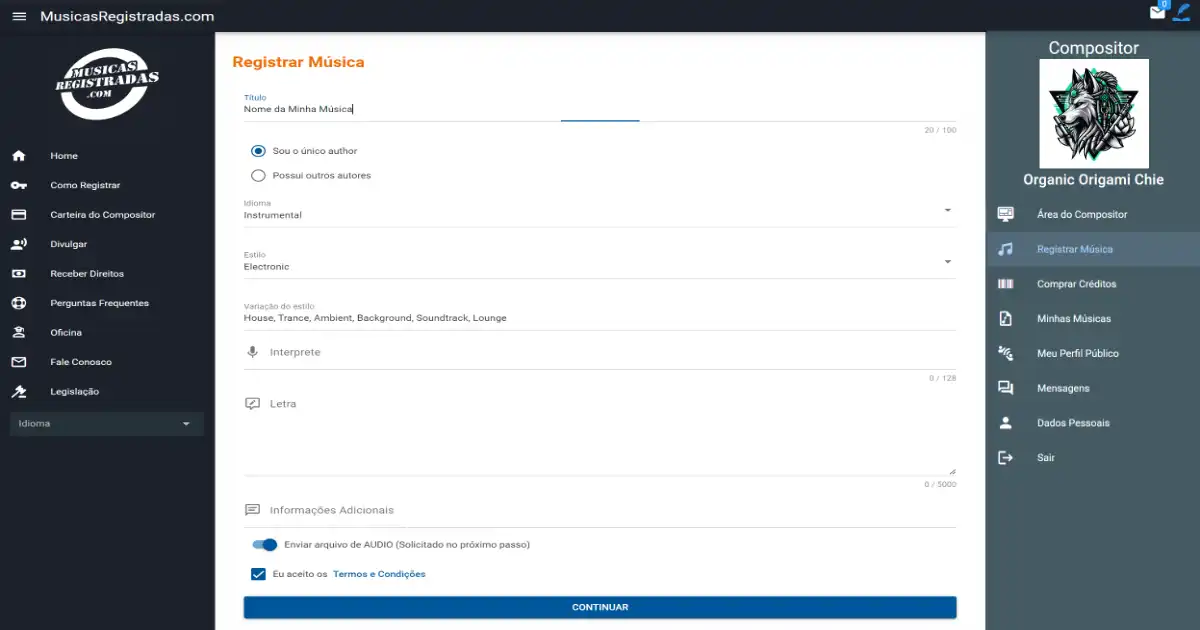
Task: Open the Estilo Electronic dropdown
Action: 946,262
